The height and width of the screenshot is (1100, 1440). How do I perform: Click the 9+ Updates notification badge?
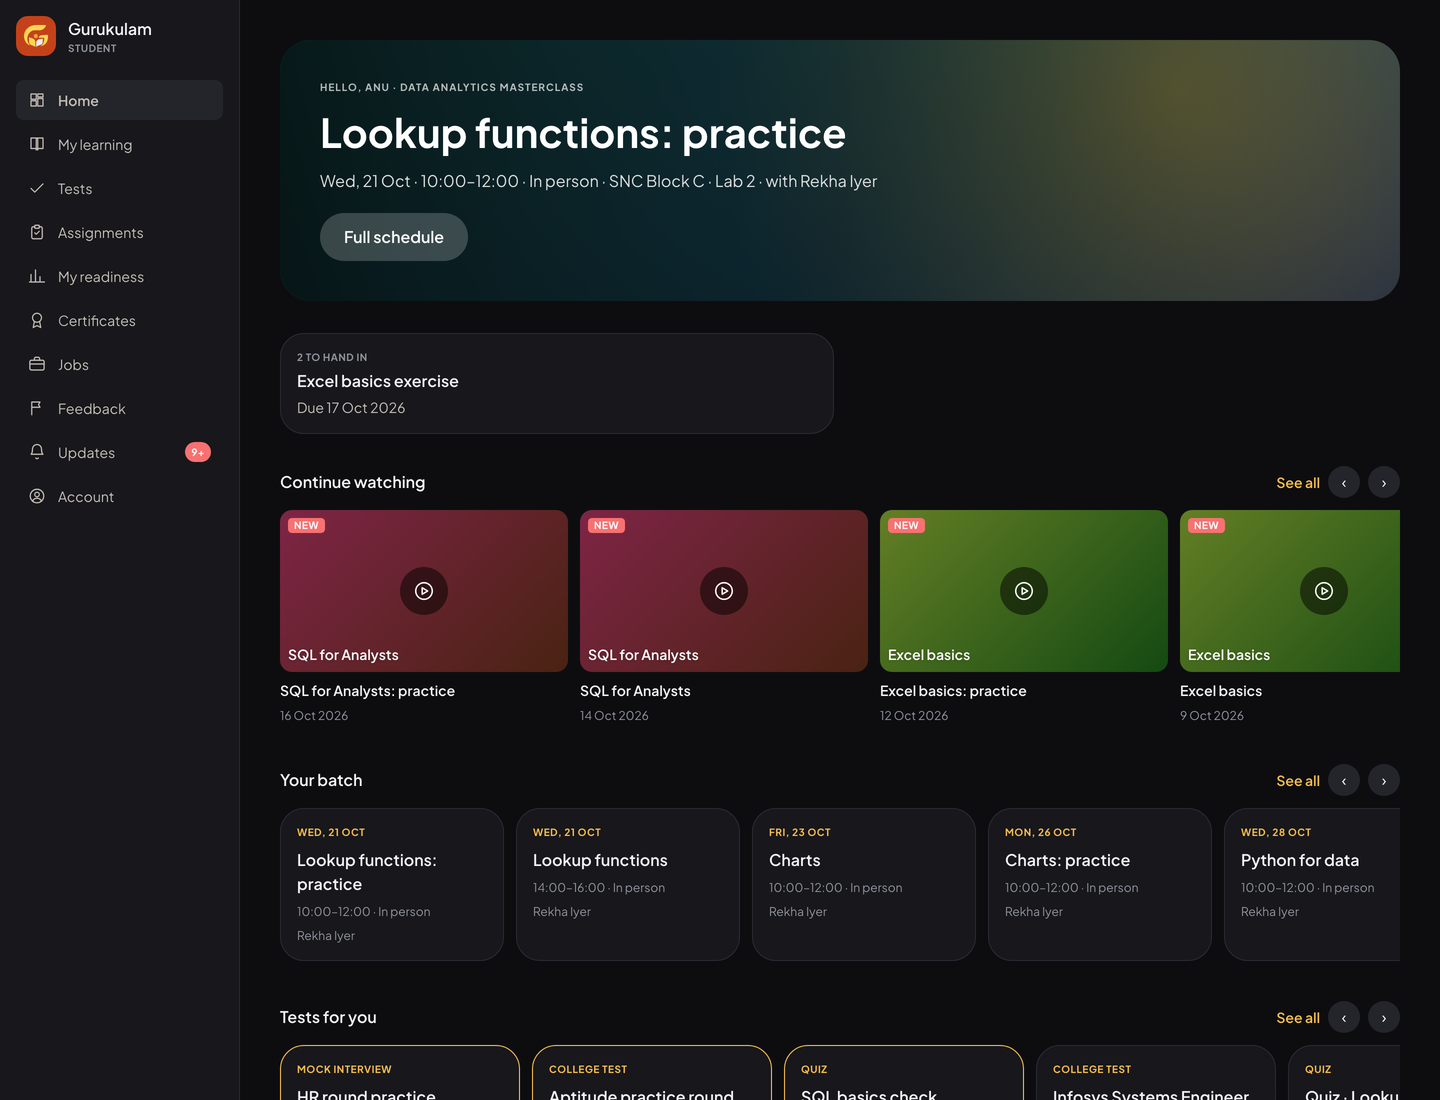tap(198, 452)
